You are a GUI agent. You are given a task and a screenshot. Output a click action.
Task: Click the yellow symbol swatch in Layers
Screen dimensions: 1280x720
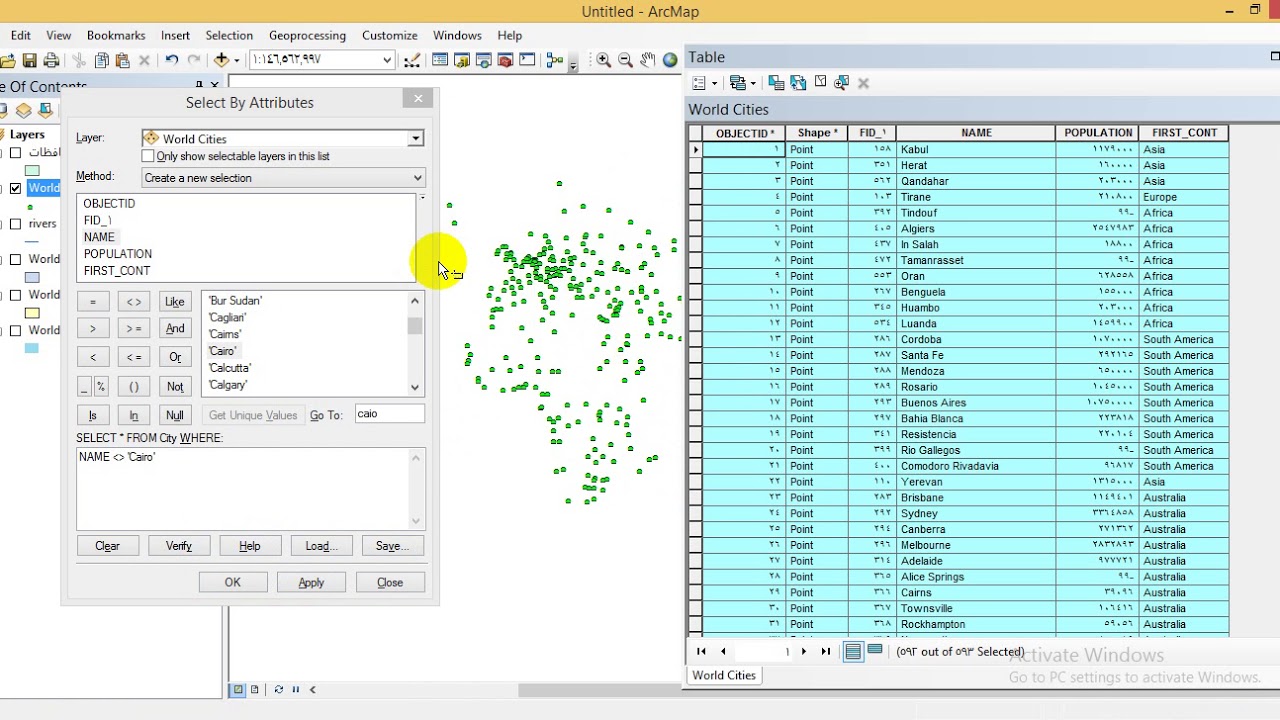coord(32,313)
